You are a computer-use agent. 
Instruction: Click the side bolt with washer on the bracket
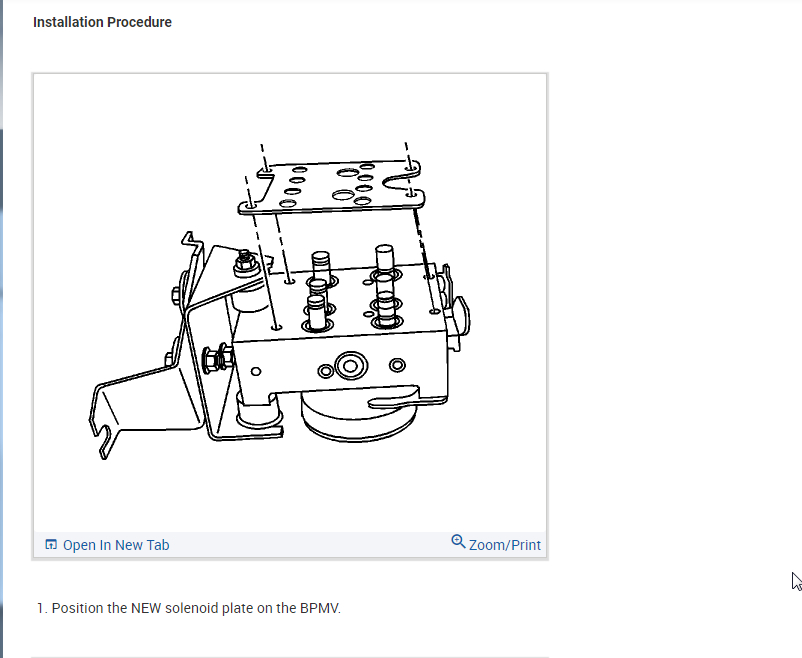(x=217, y=358)
